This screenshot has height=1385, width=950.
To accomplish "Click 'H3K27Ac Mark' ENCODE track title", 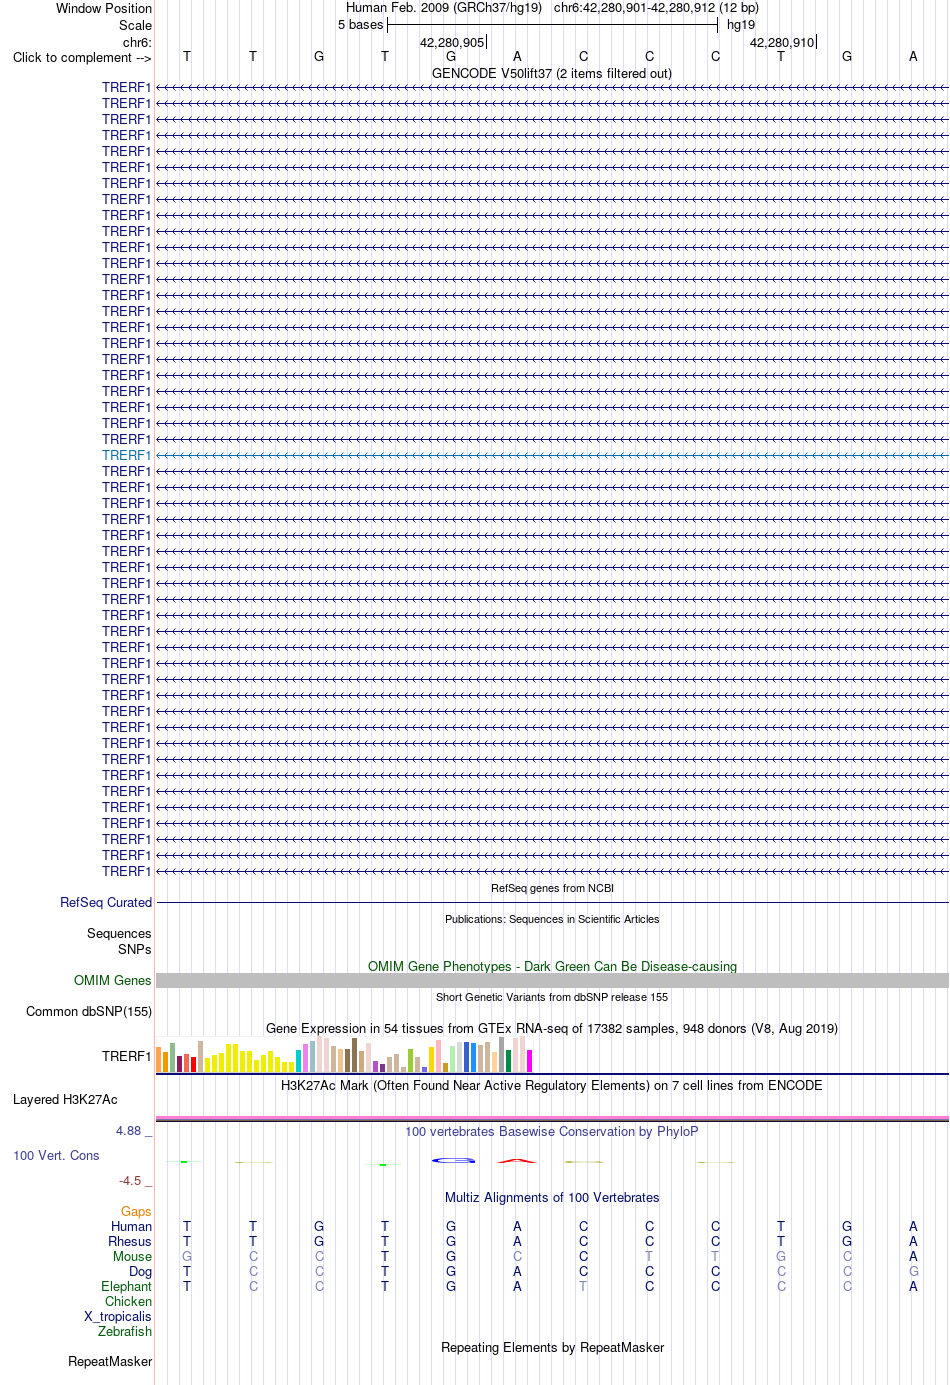I will 552,1085.
